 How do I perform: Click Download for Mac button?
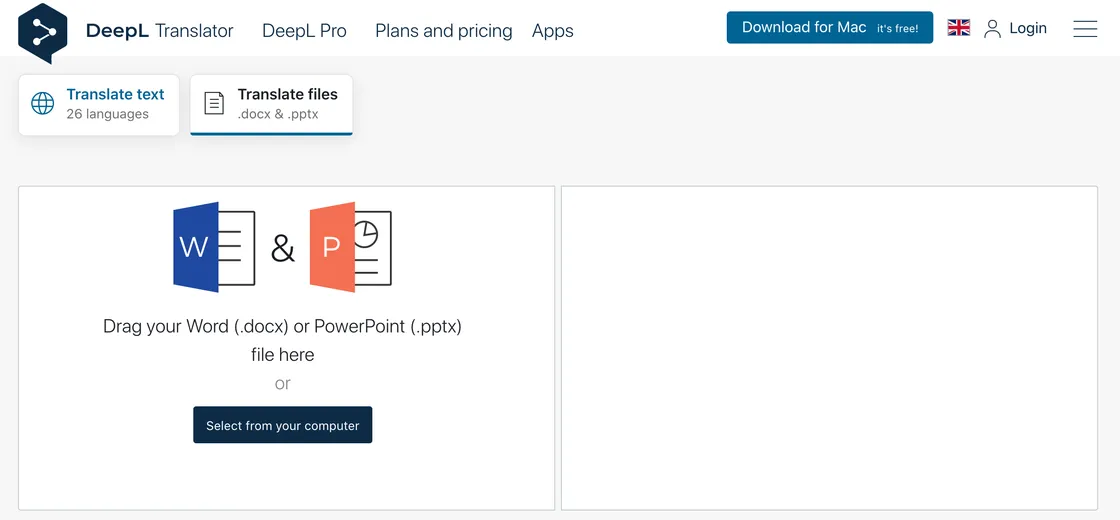(x=830, y=28)
